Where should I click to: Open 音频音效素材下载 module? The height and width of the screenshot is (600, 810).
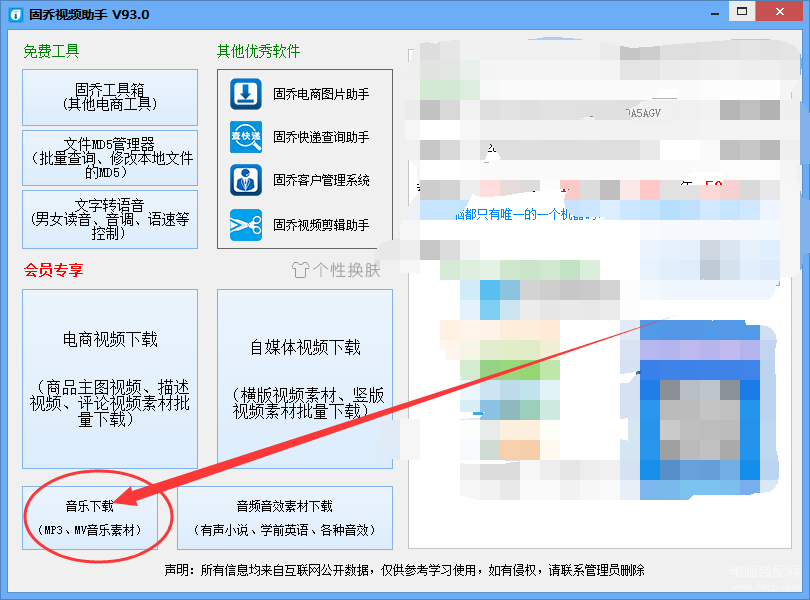(x=285, y=518)
